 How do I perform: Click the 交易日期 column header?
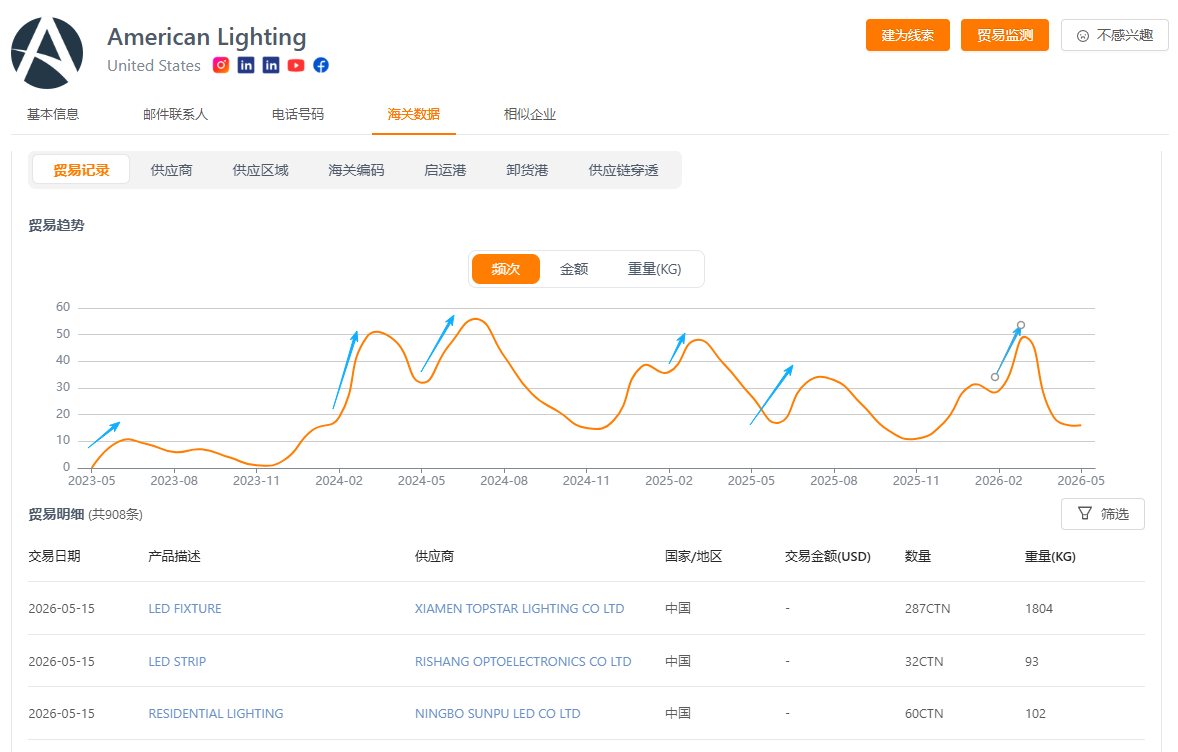(54, 557)
